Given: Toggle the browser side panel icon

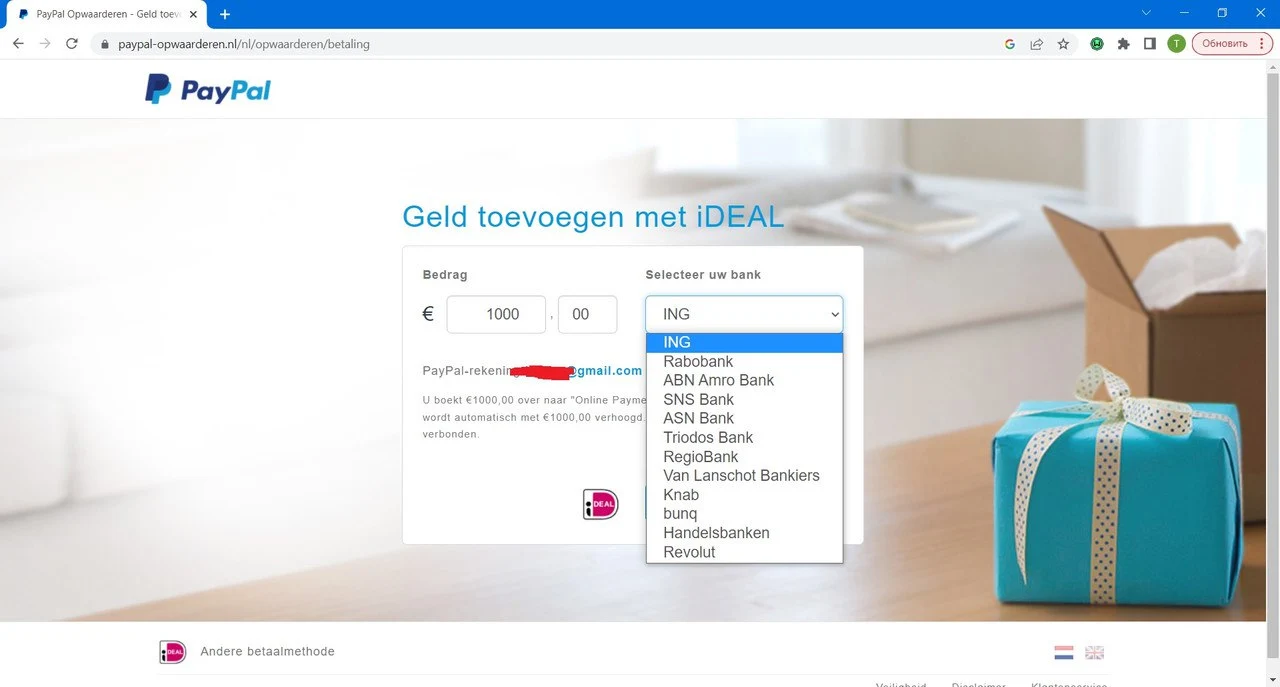Looking at the screenshot, I should tap(1150, 44).
